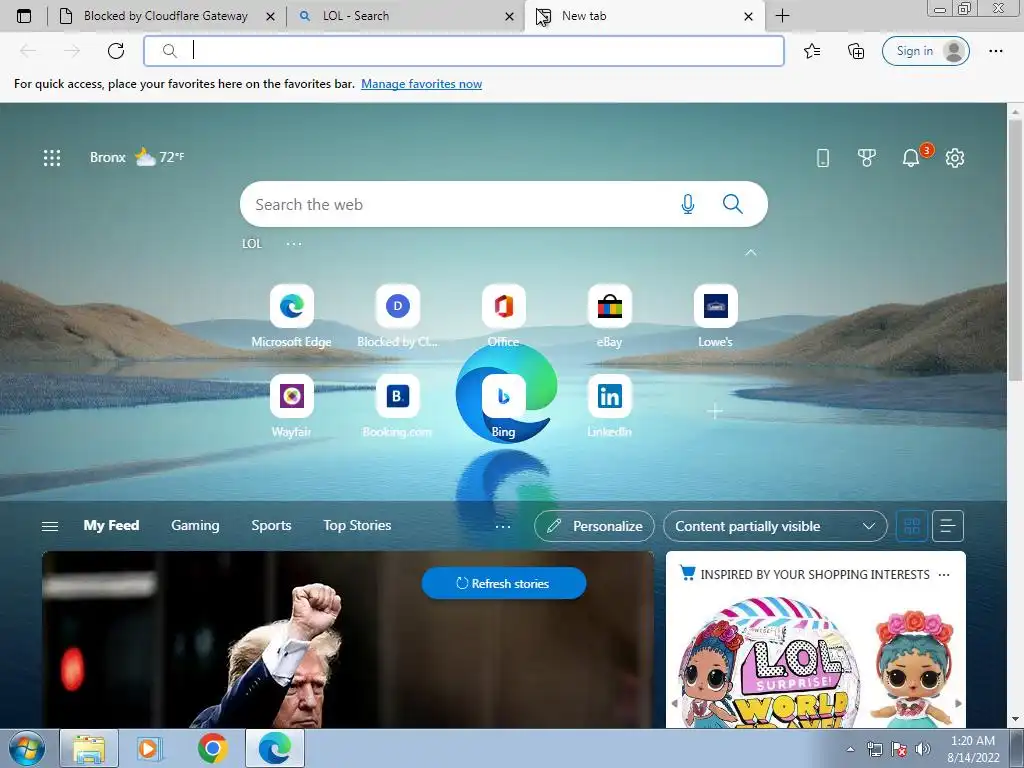
Task: Open Windows Start menu
Action: [x=27, y=748]
